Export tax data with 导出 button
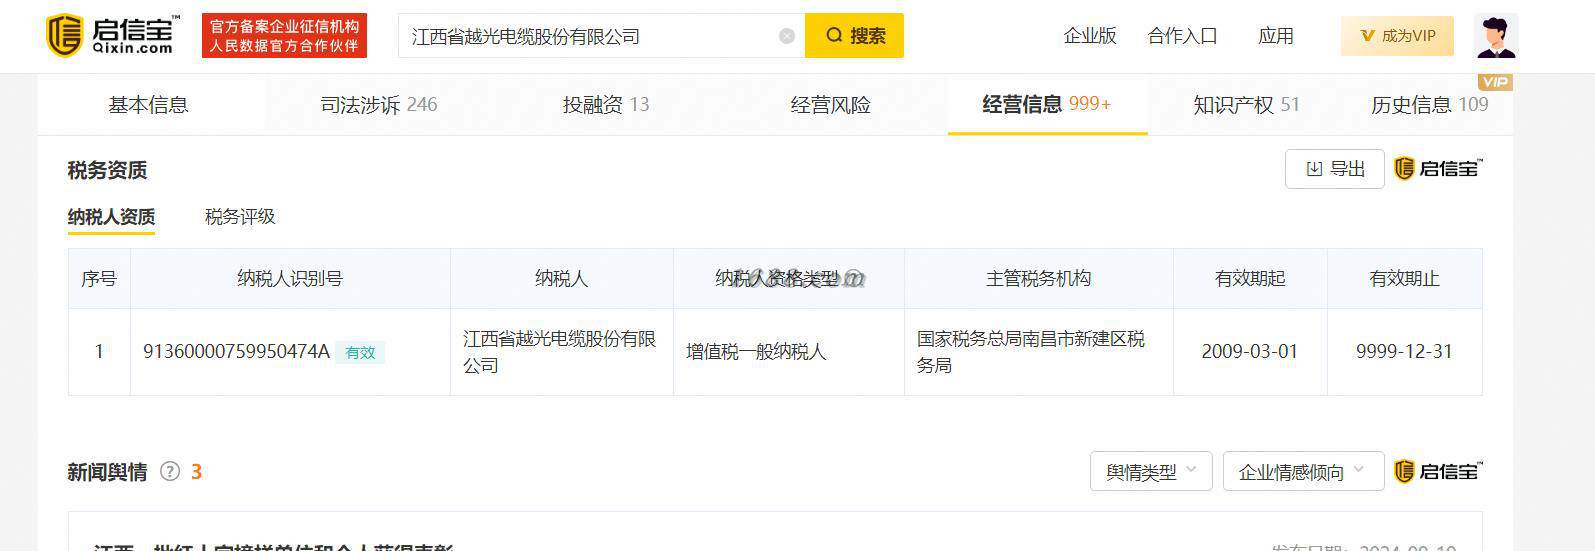This screenshot has height=551, width=1595. (1334, 169)
